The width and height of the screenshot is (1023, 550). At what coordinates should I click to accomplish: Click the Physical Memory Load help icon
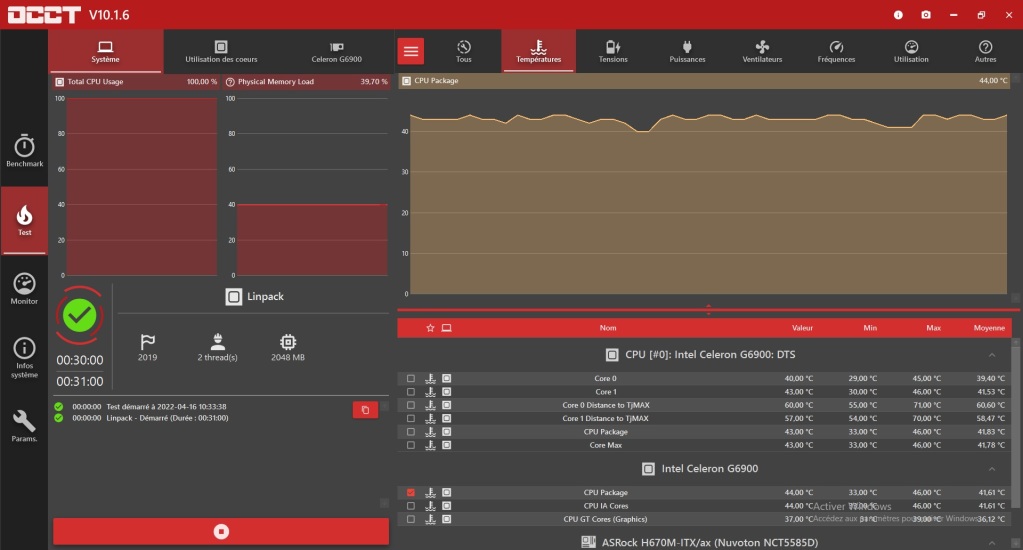pos(230,82)
